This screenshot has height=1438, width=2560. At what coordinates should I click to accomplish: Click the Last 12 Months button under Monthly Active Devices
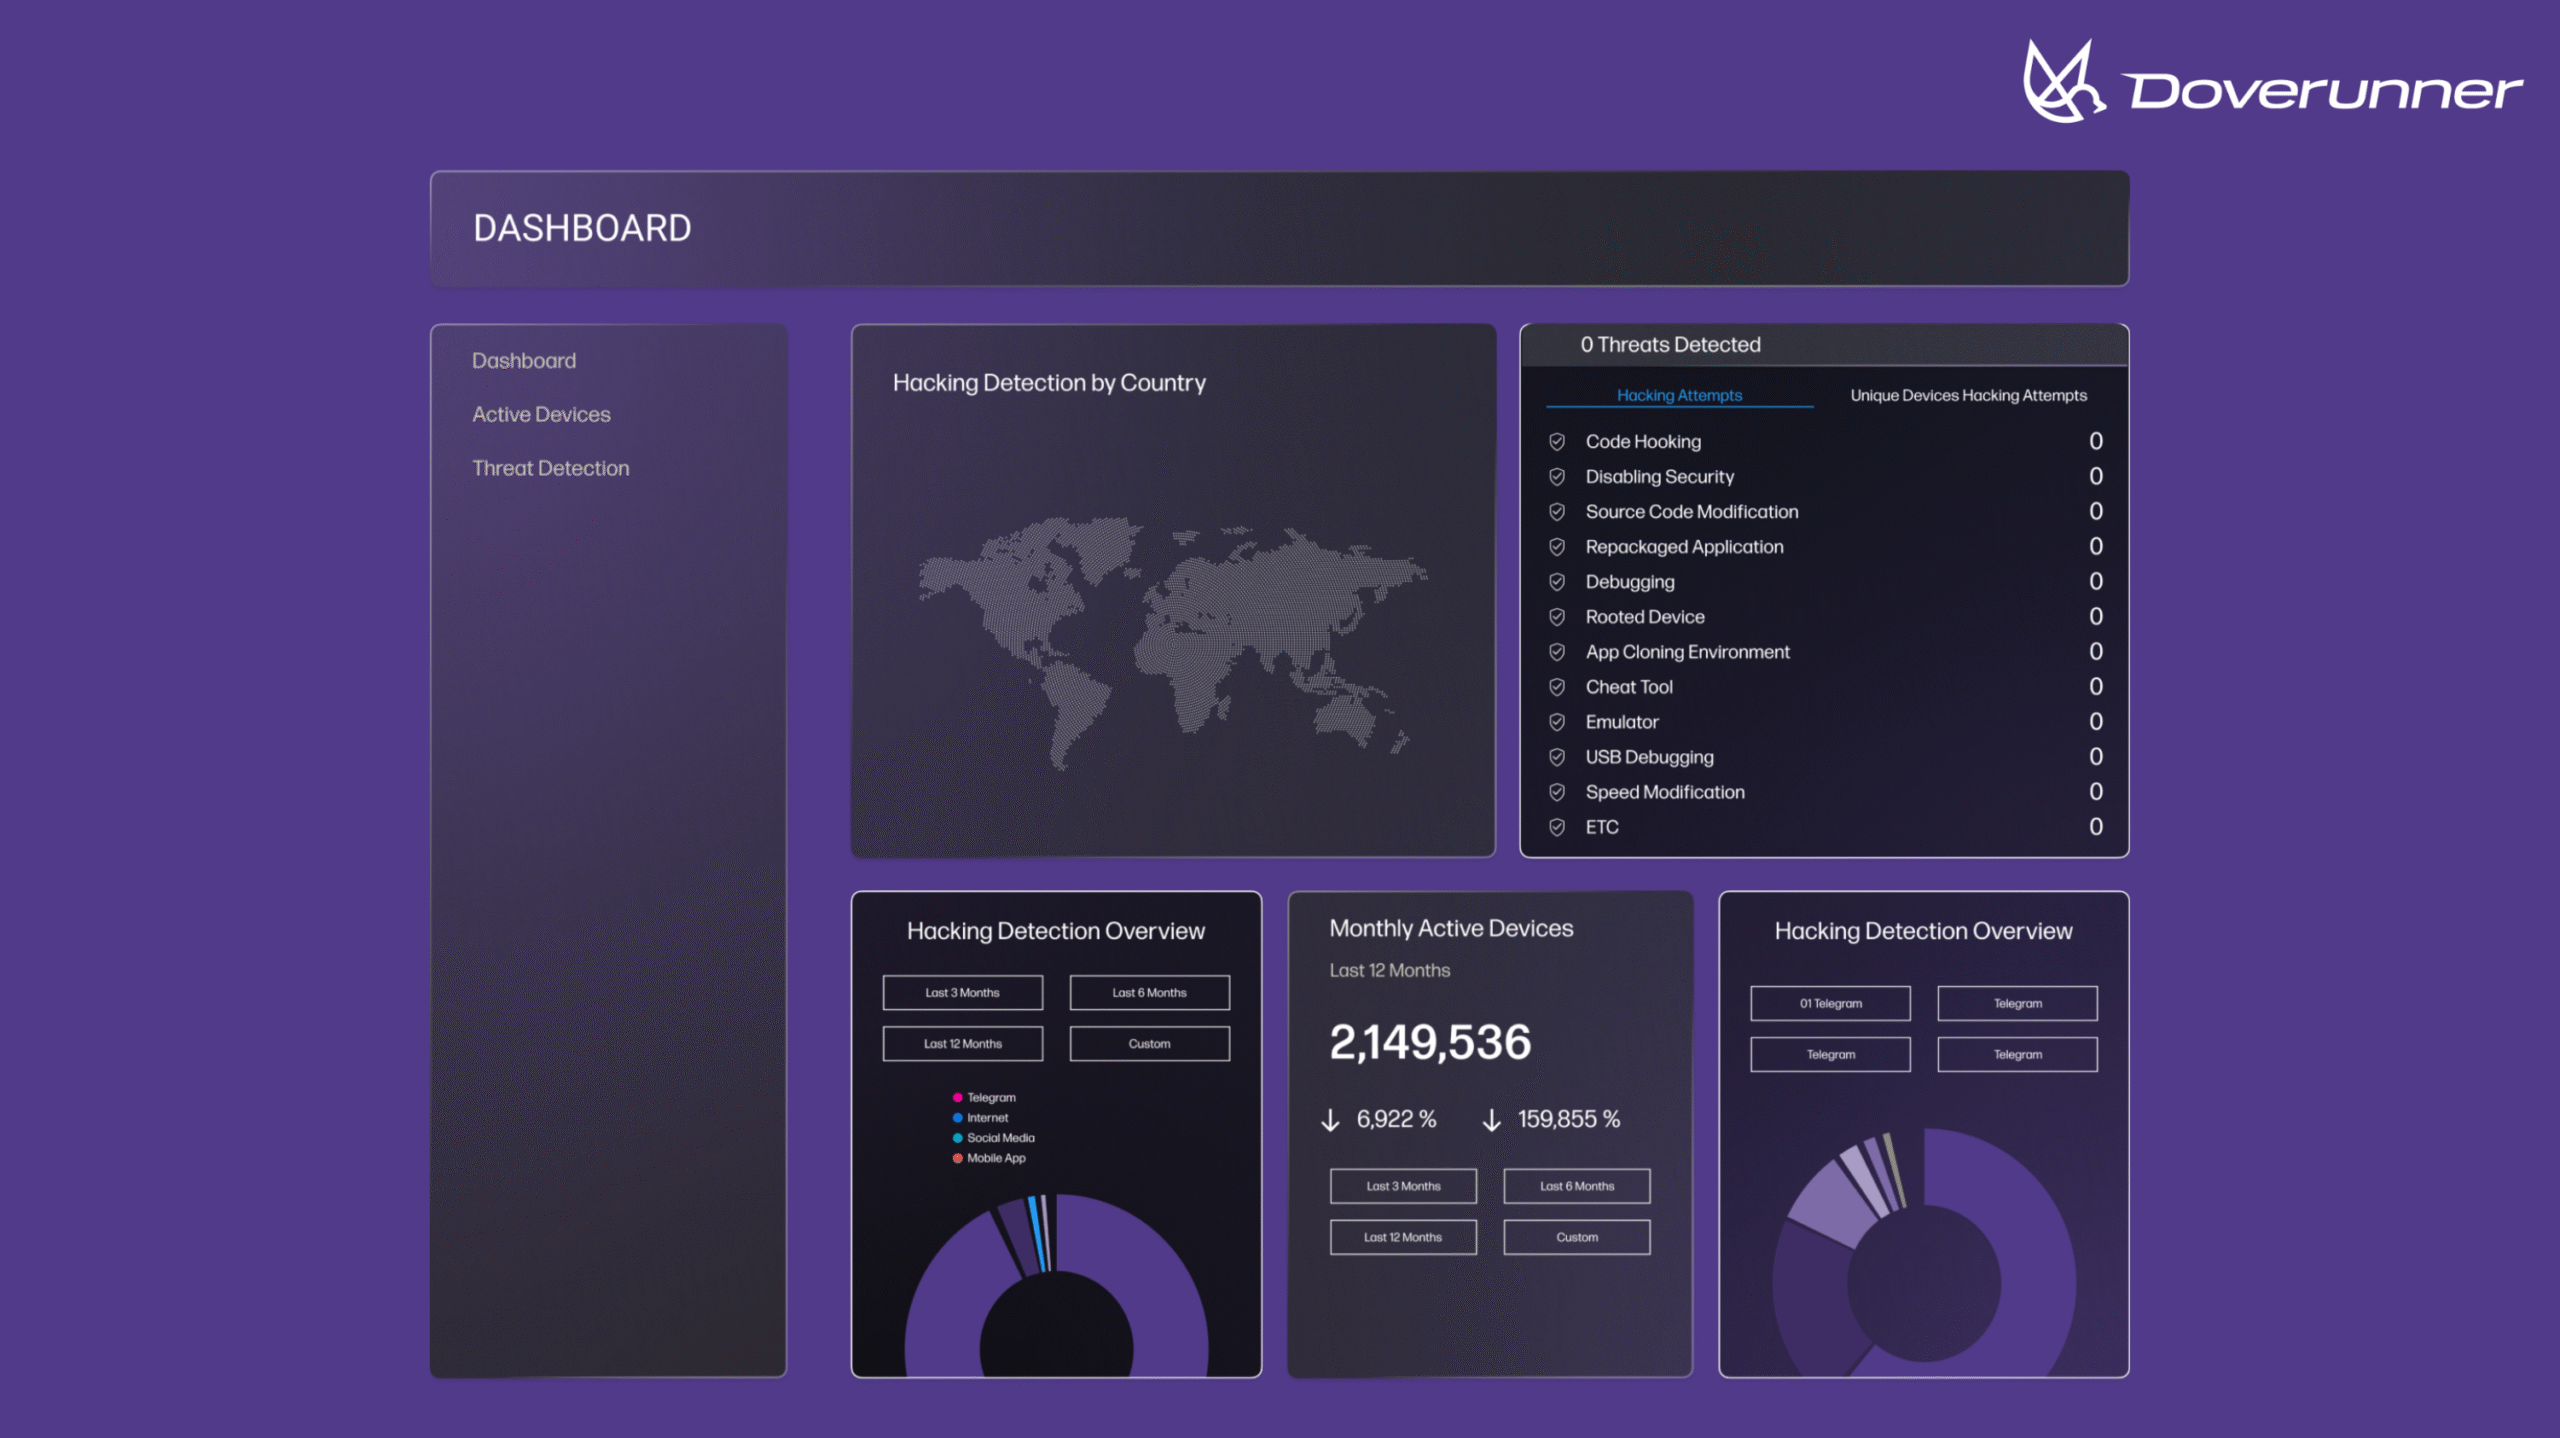pos(1403,1237)
